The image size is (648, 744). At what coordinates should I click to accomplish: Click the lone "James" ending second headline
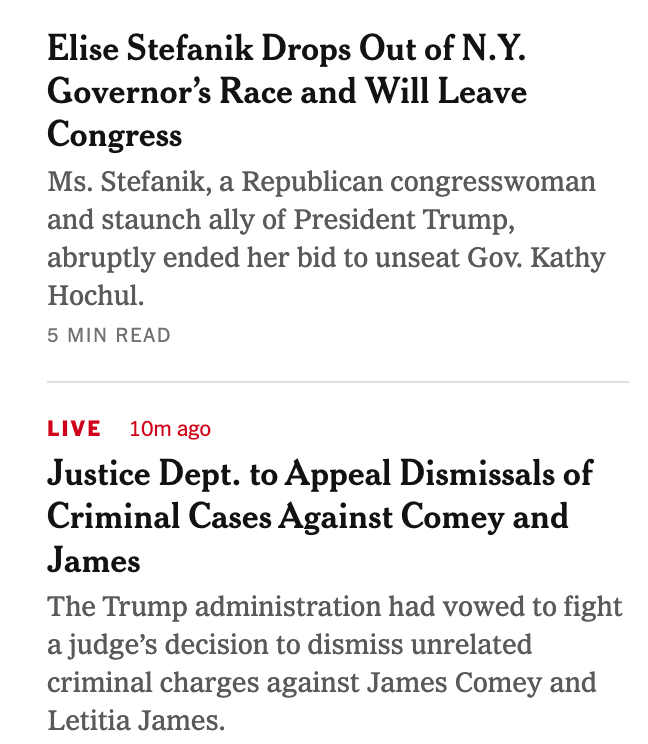coord(93,559)
